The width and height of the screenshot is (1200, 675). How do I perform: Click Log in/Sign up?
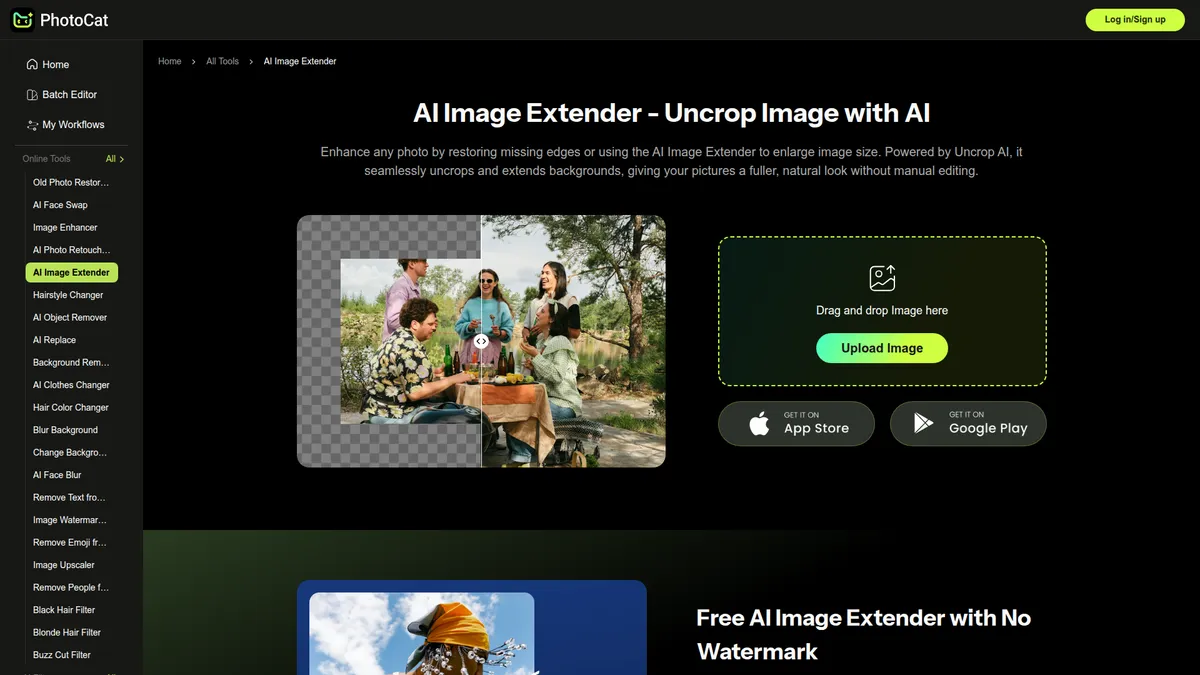pos(1134,19)
